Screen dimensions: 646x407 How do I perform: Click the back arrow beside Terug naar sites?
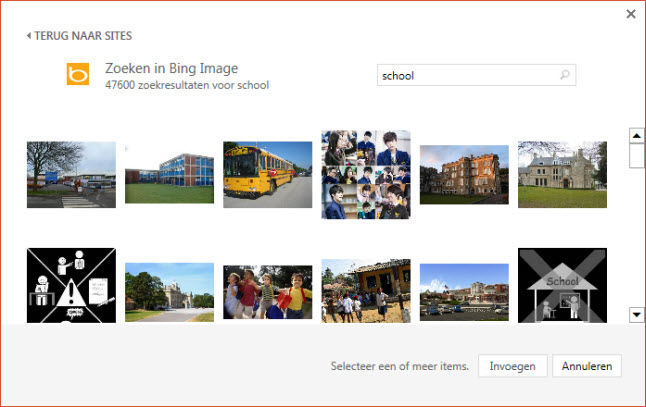(x=28, y=36)
